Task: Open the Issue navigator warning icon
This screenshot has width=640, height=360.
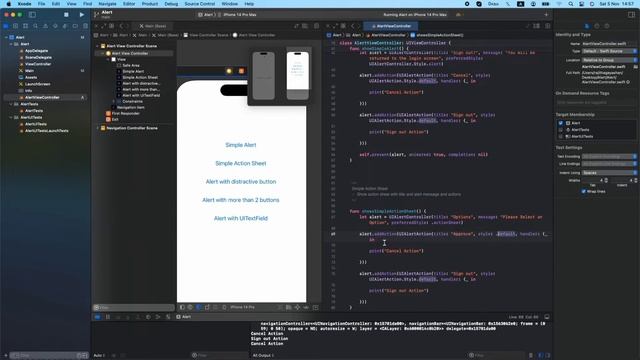Action: 45,26
